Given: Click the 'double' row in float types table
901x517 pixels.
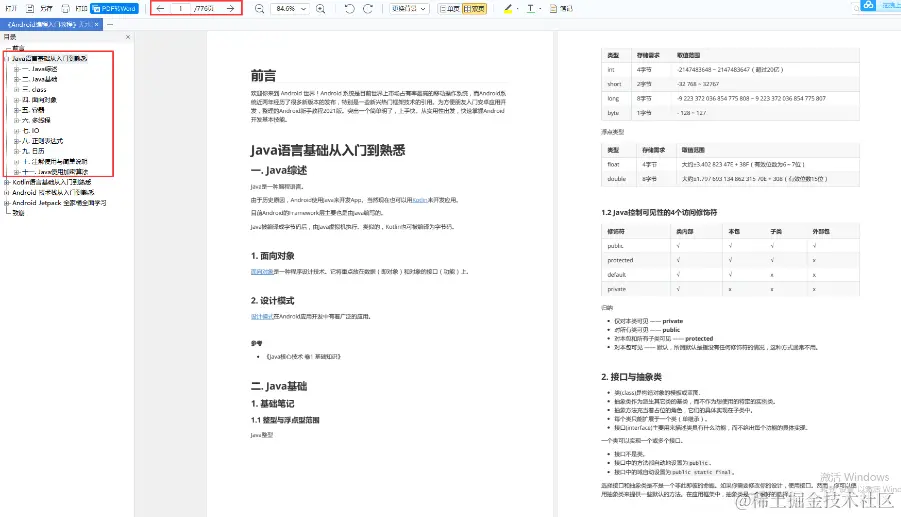Looking at the screenshot, I should coord(730,179).
